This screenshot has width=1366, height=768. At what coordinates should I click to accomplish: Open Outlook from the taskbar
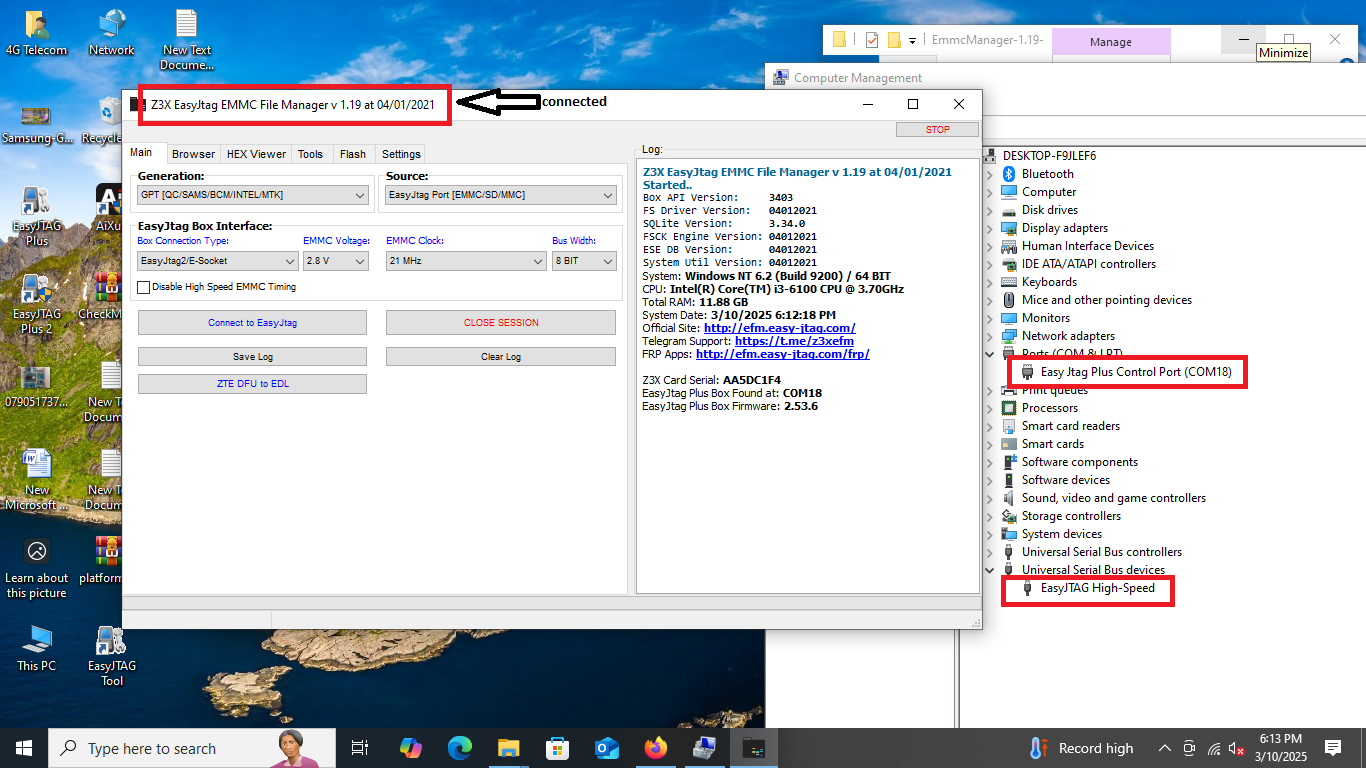[607, 748]
